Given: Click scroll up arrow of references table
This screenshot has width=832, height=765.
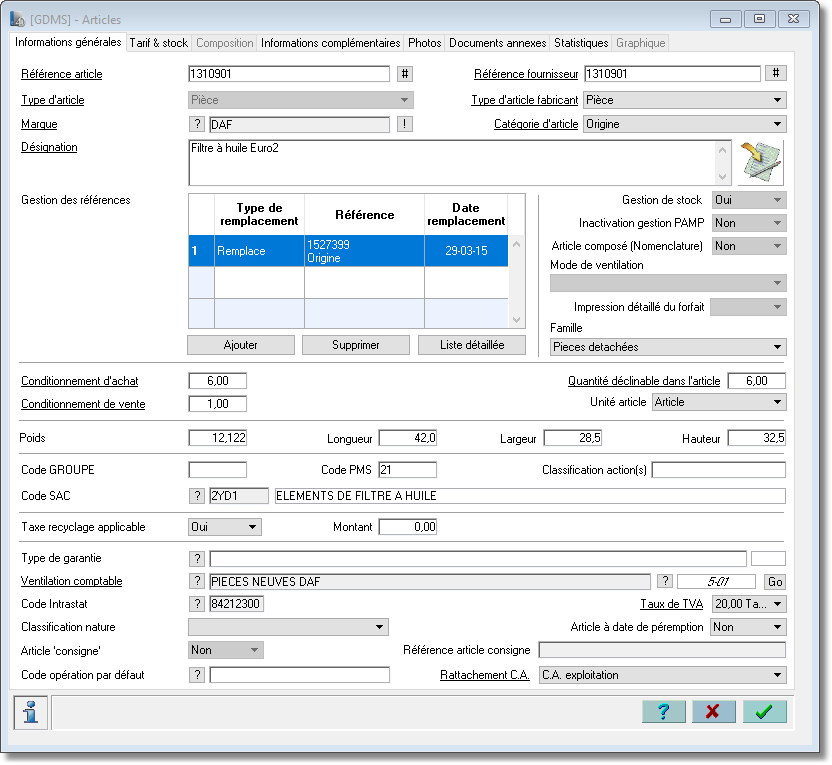Looking at the screenshot, I should point(516,244).
